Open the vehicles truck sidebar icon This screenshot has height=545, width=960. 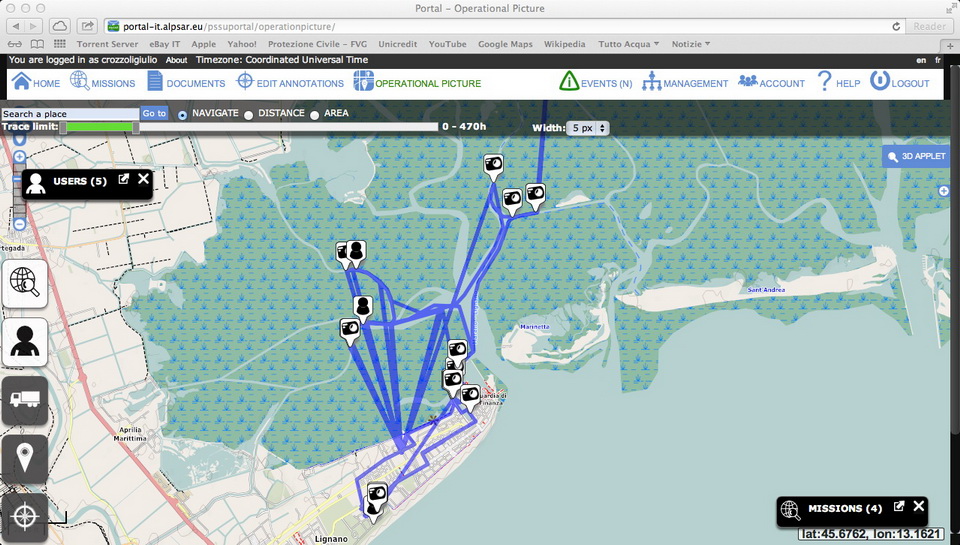(25, 400)
